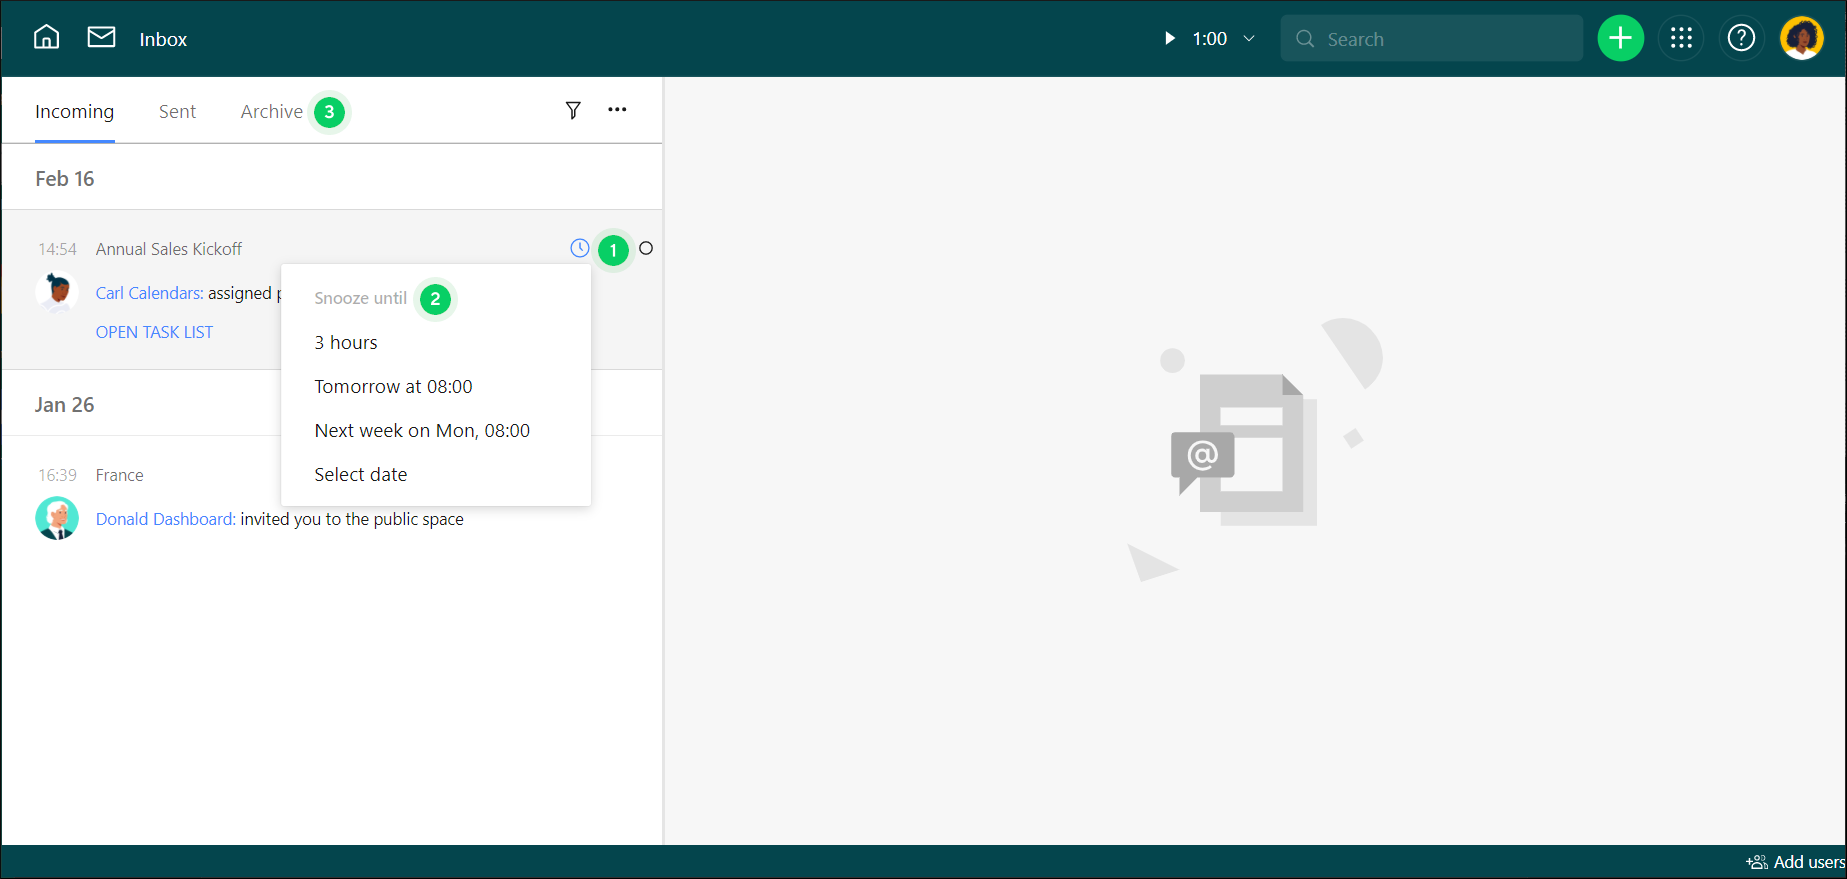Open the Inbox envelope icon
Viewport: 1847px width, 879px height.
click(101, 38)
